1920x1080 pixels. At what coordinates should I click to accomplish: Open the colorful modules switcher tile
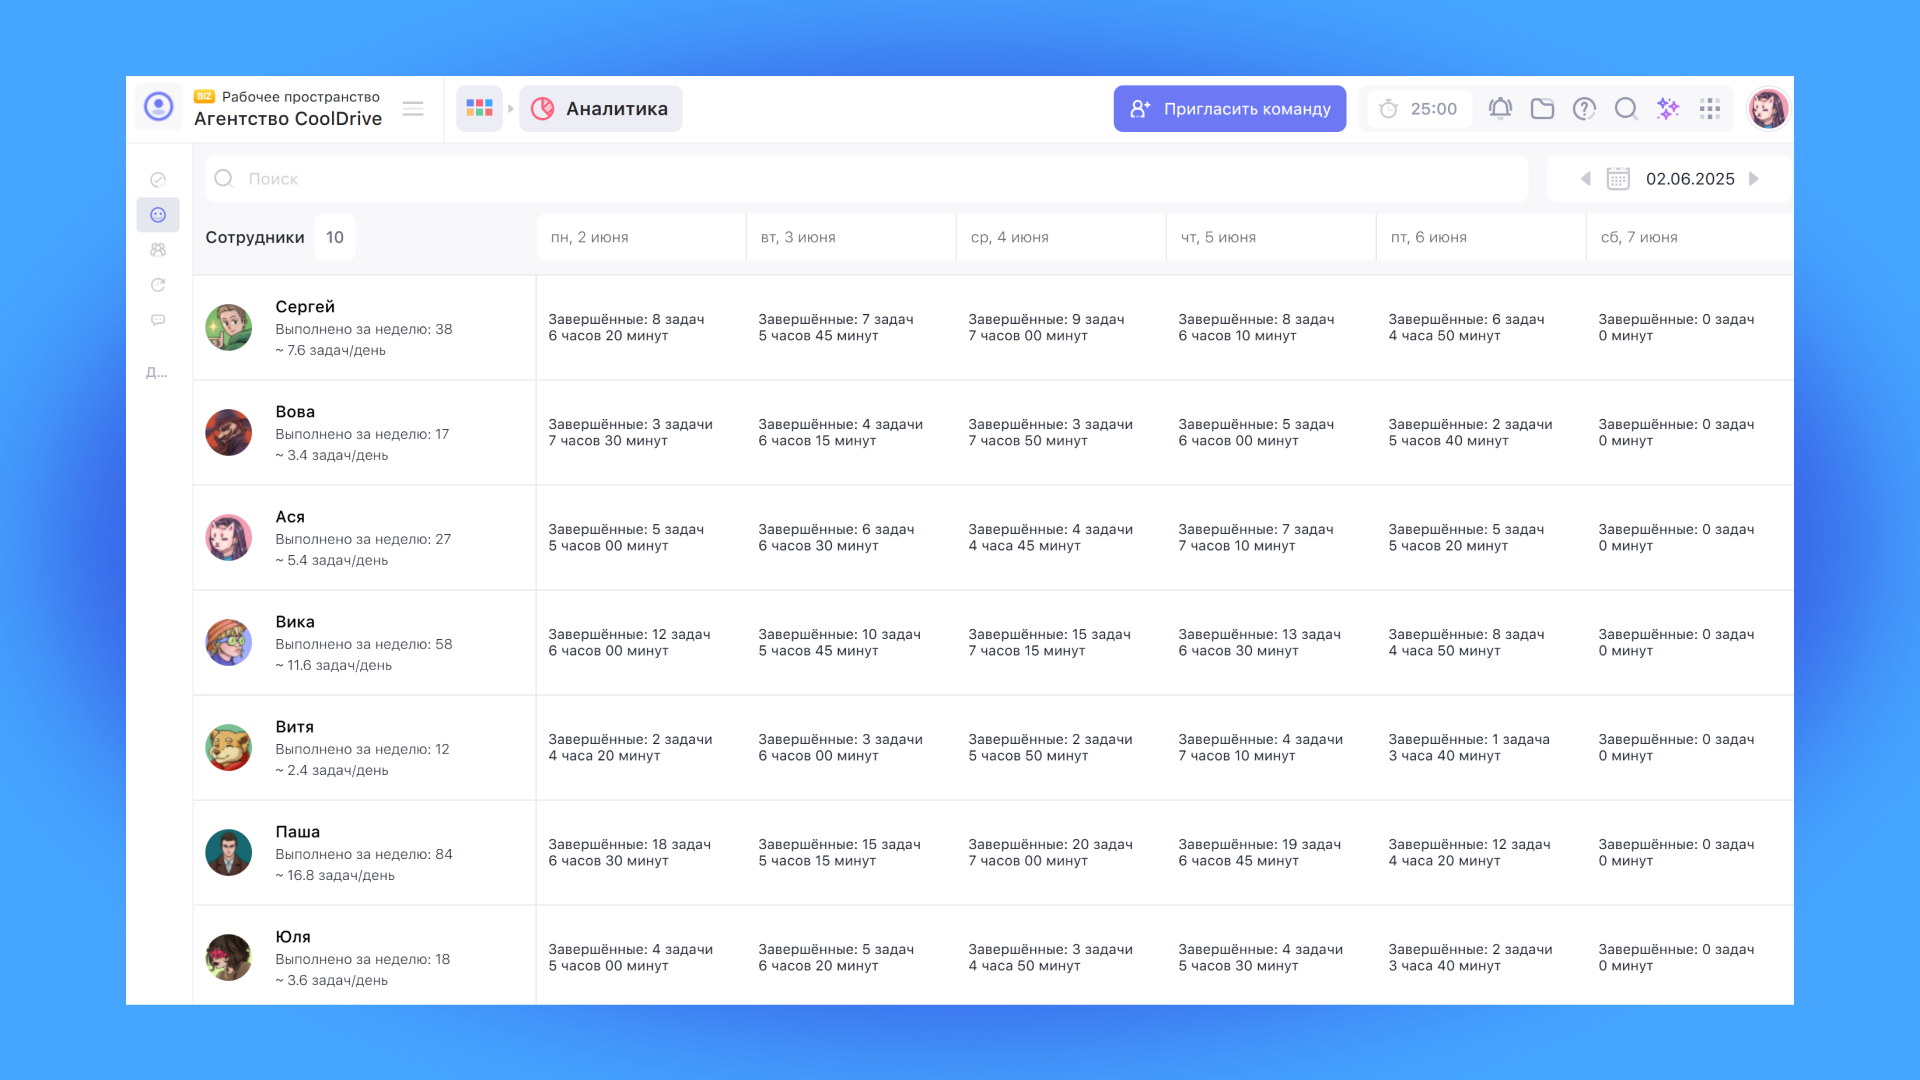point(479,108)
